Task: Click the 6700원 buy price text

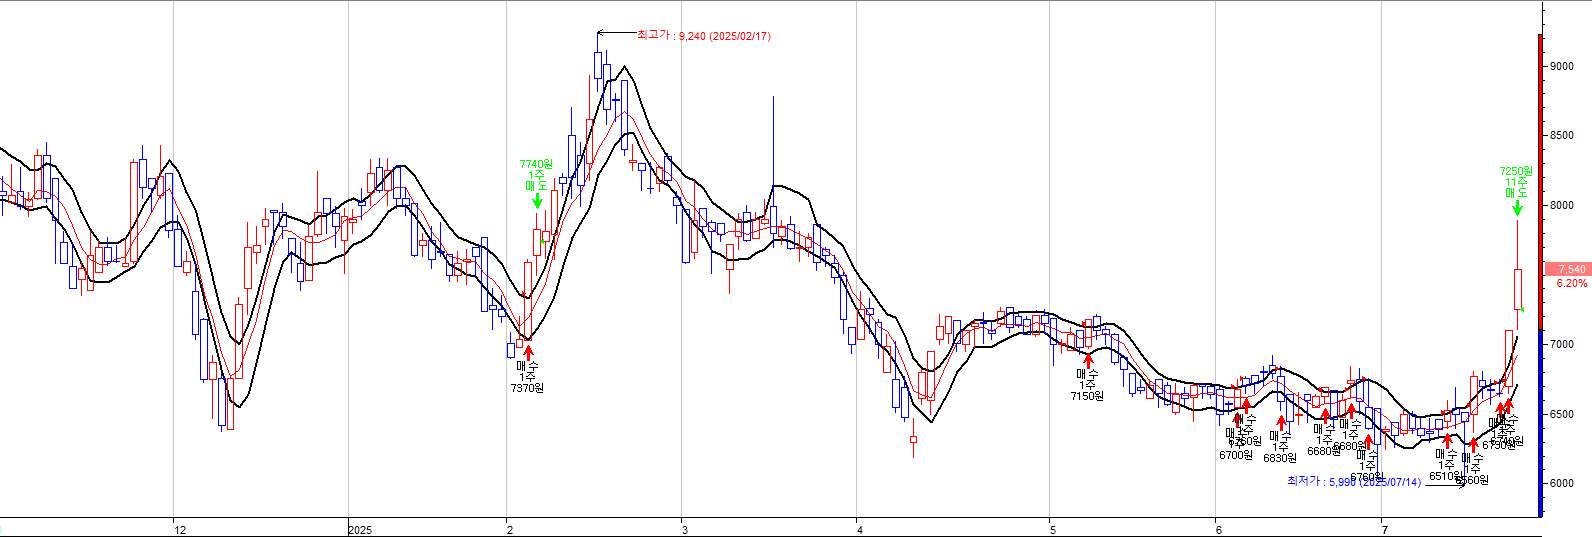Action: tap(1236, 455)
